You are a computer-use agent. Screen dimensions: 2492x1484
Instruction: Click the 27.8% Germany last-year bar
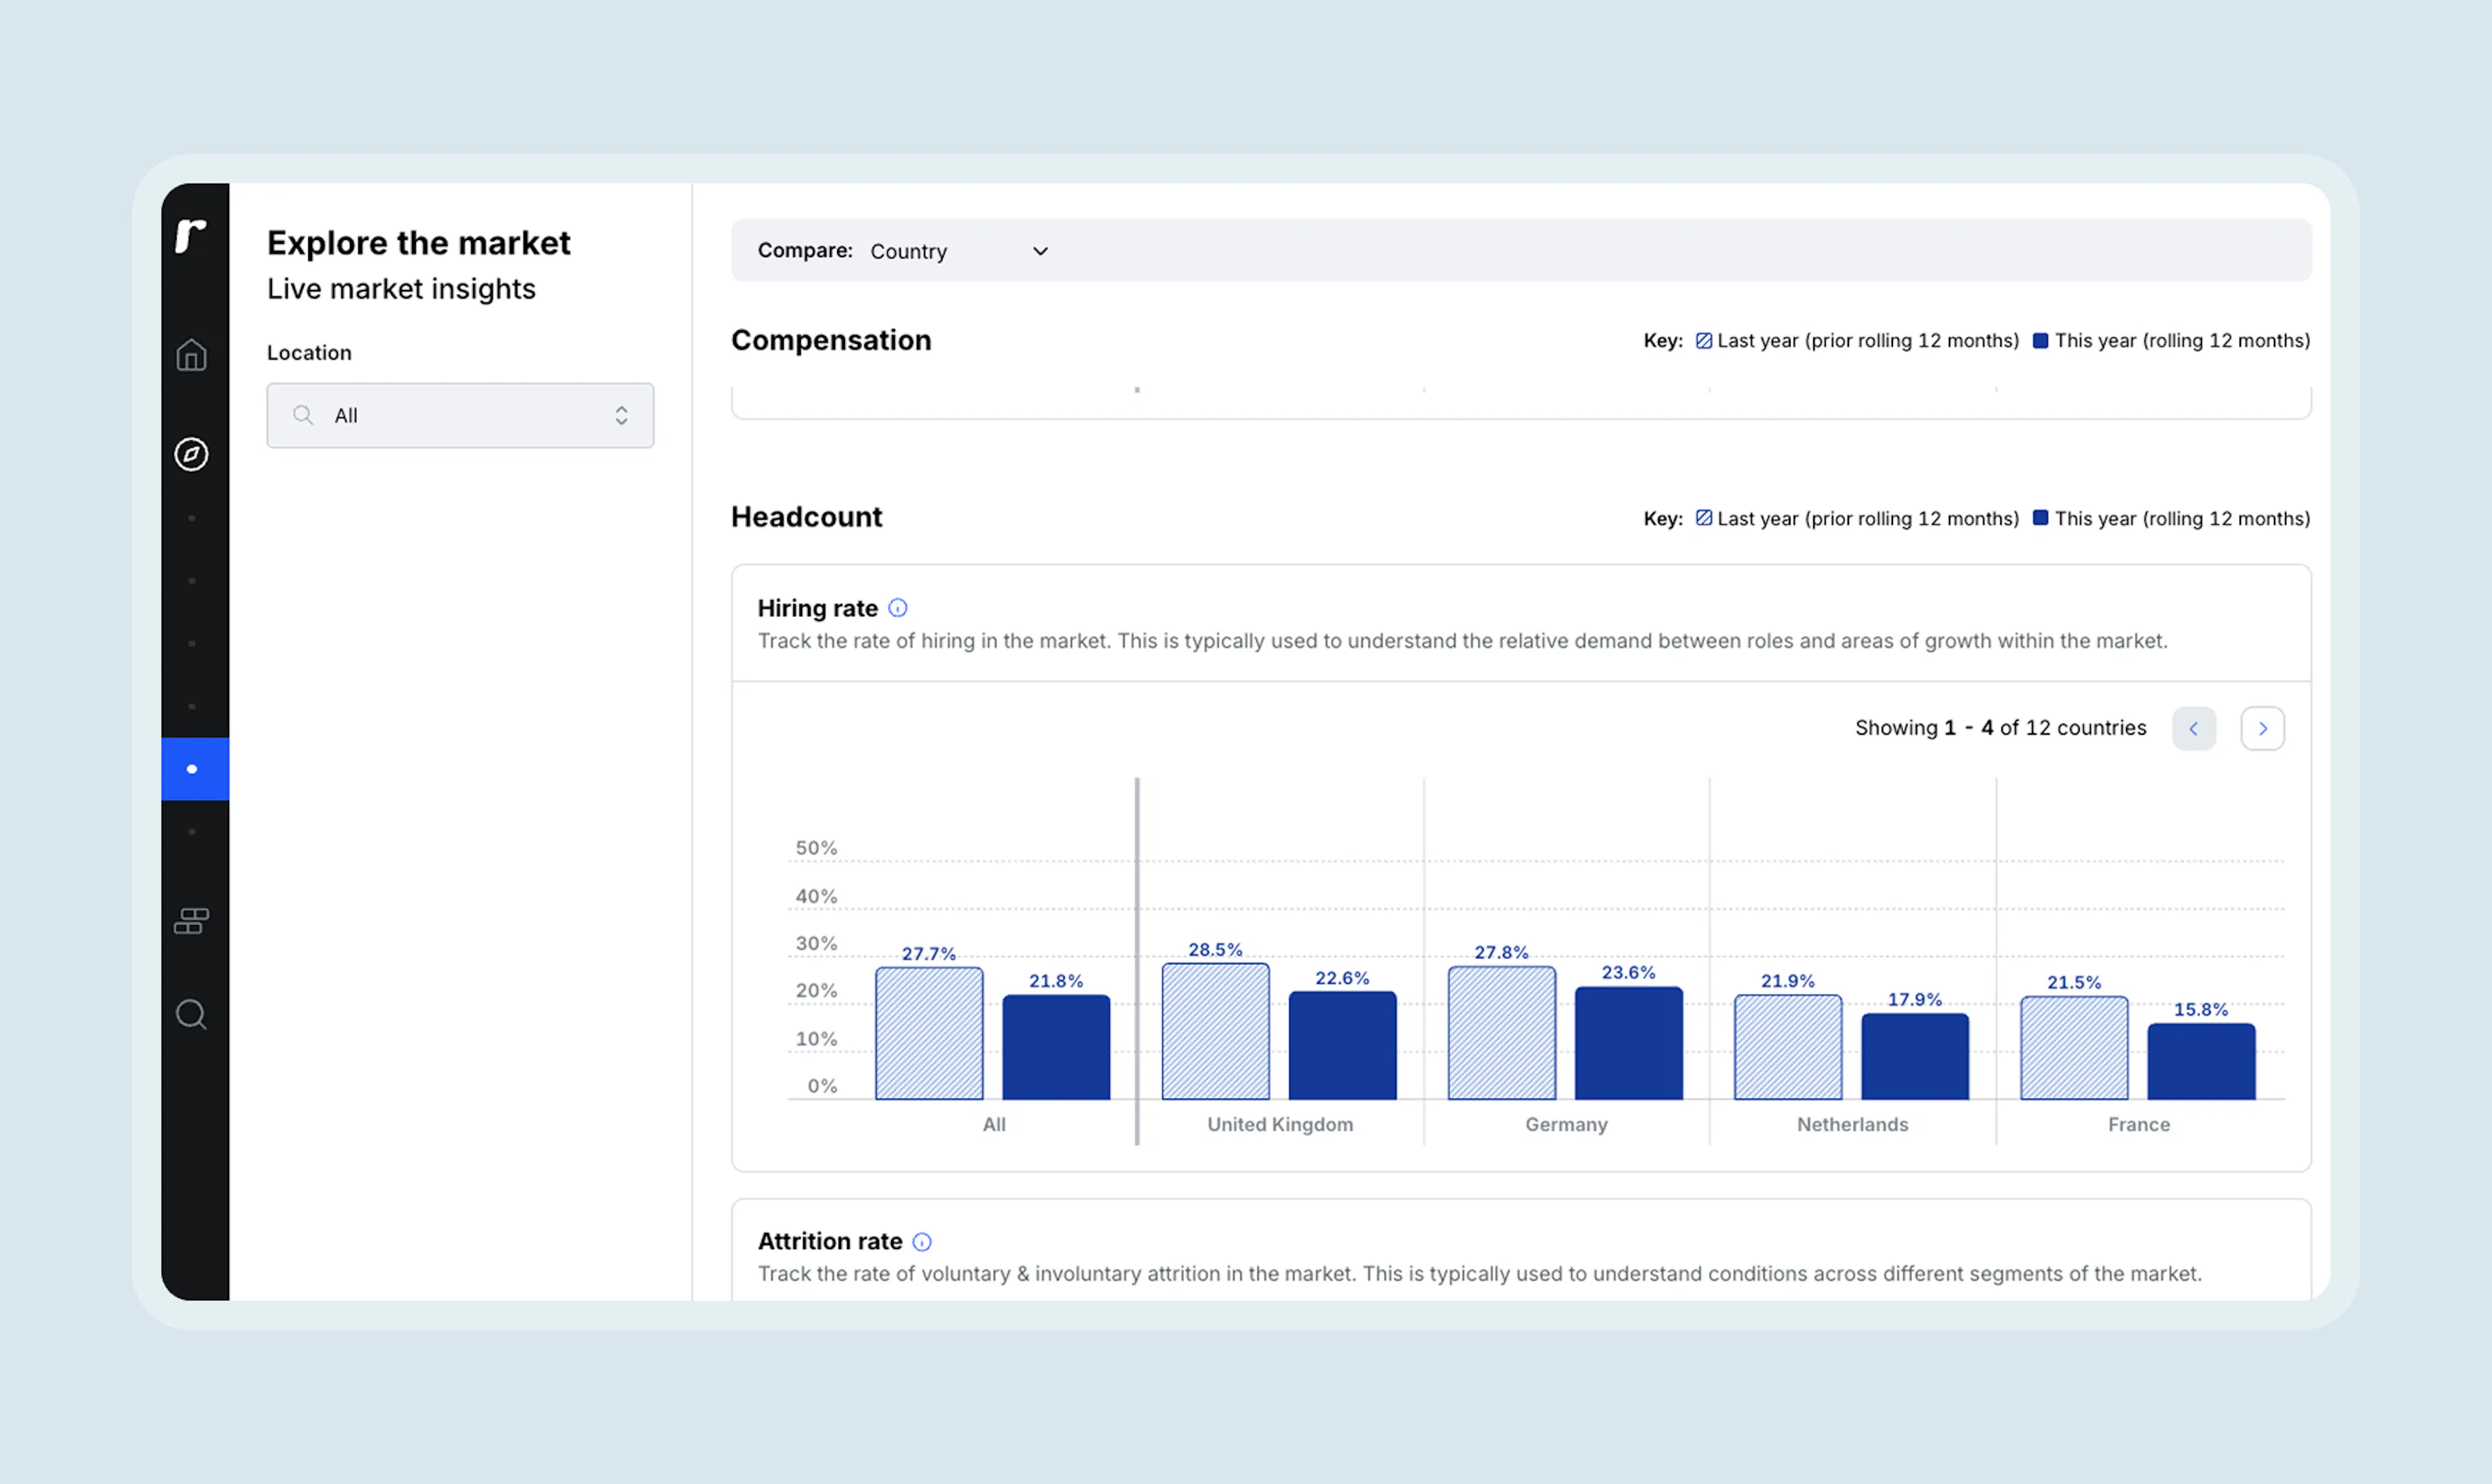coord(1501,1033)
